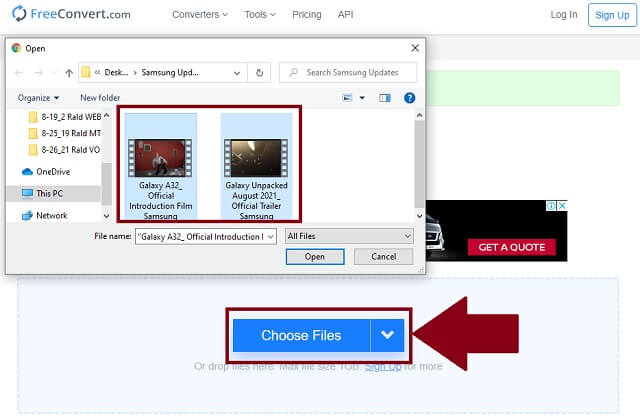Click the Network icon in the sidebar
The image size is (640, 419).
tap(27, 215)
